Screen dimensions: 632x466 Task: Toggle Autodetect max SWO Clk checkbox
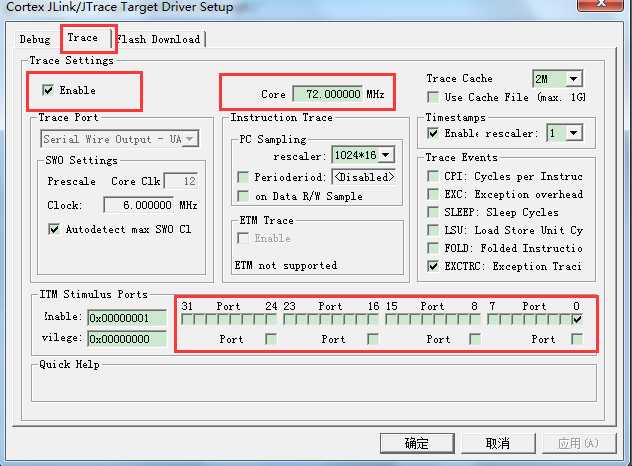(x=54, y=229)
